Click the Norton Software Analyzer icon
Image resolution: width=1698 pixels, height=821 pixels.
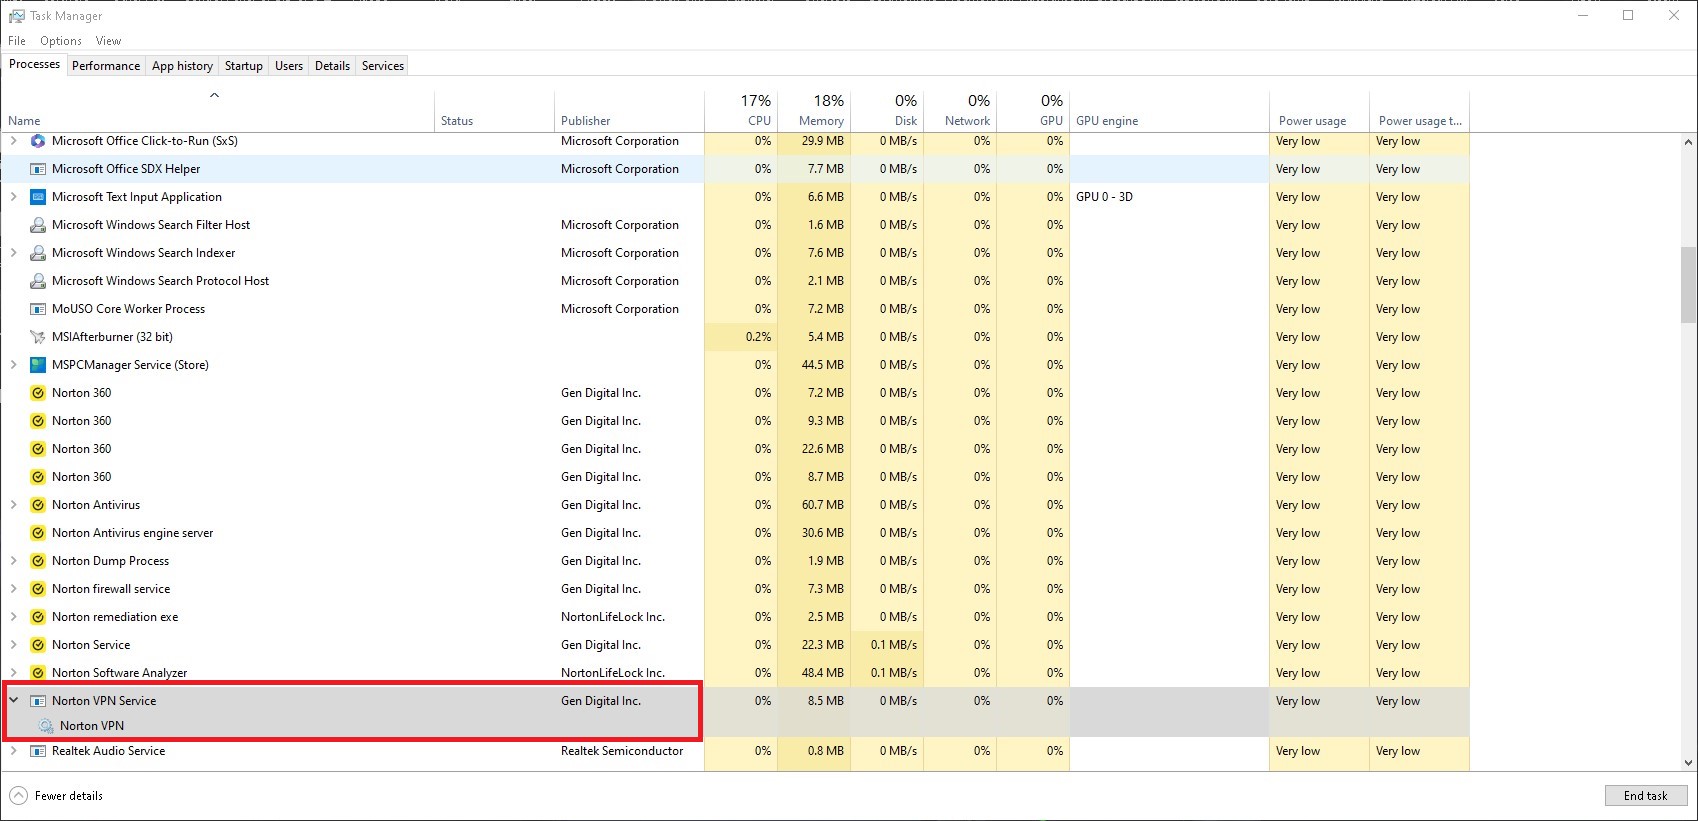point(38,673)
